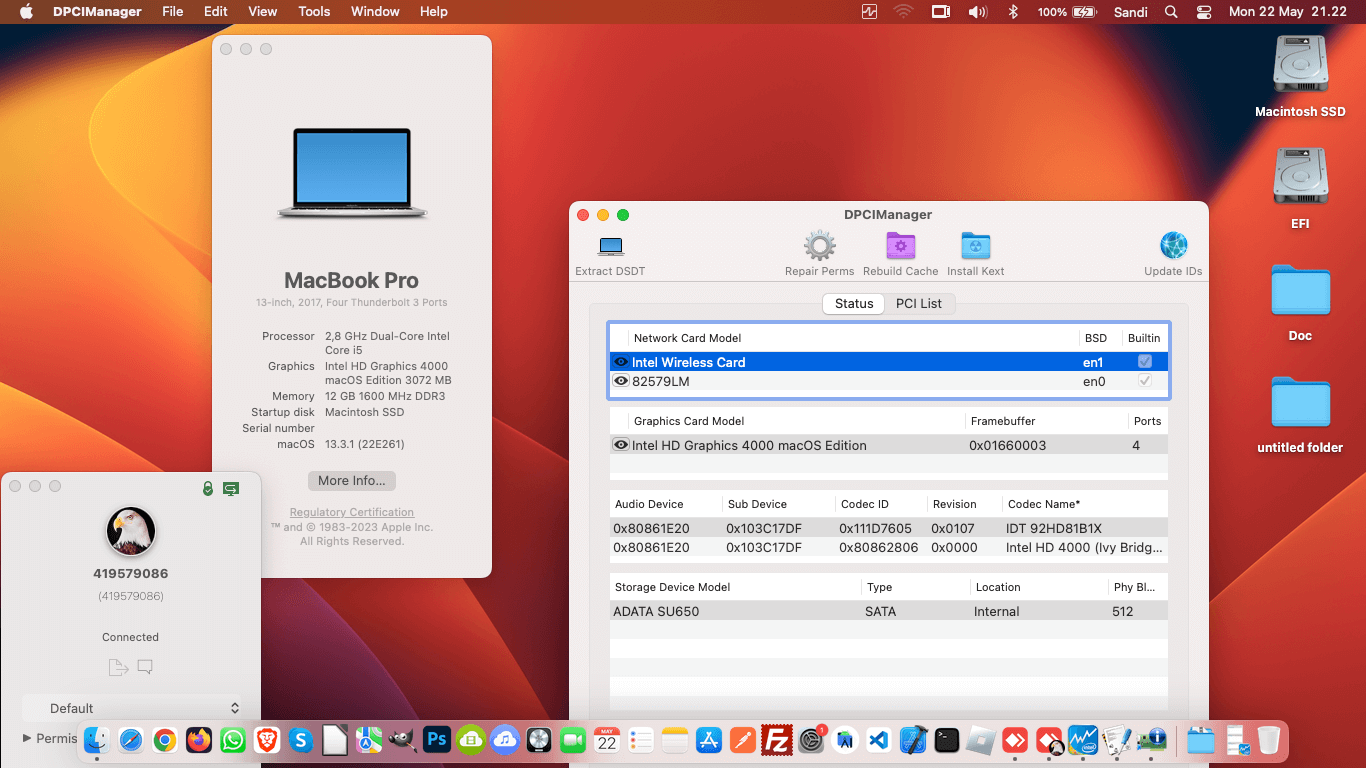The height and width of the screenshot is (768, 1366).
Task: Open Spotlight search in the menu bar
Action: click(x=1171, y=12)
